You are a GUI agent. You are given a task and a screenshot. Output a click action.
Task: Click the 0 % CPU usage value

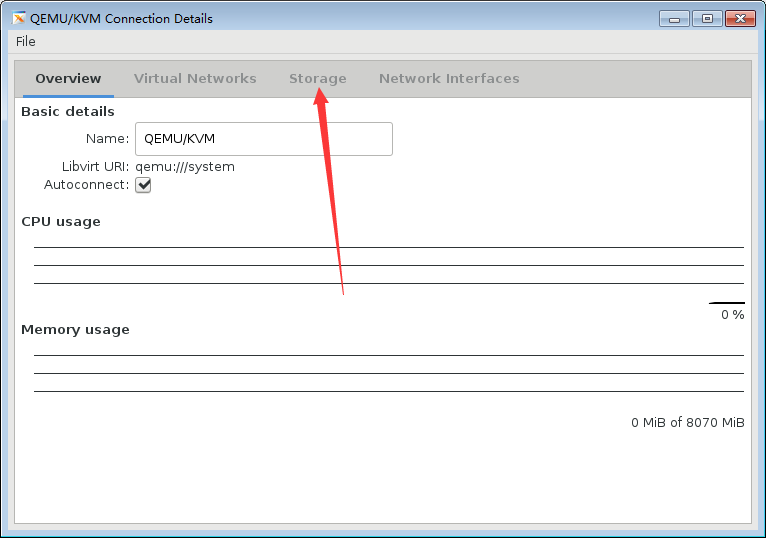(x=733, y=315)
